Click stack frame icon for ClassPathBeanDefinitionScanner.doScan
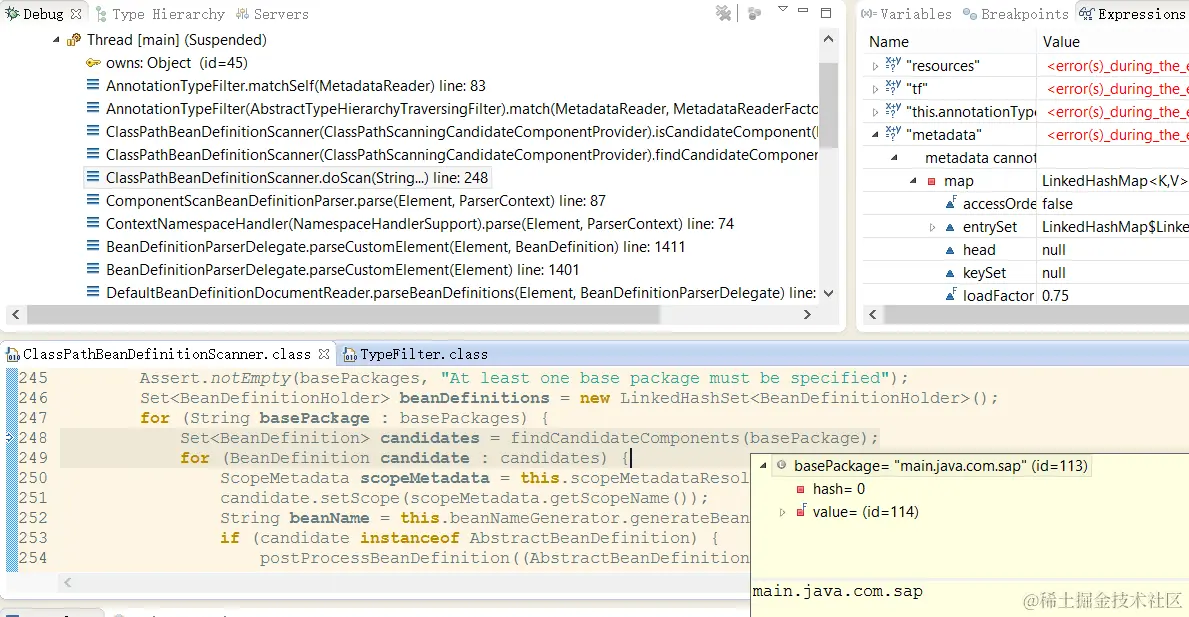The height and width of the screenshot is (617, 1189). tap(93, 177)
